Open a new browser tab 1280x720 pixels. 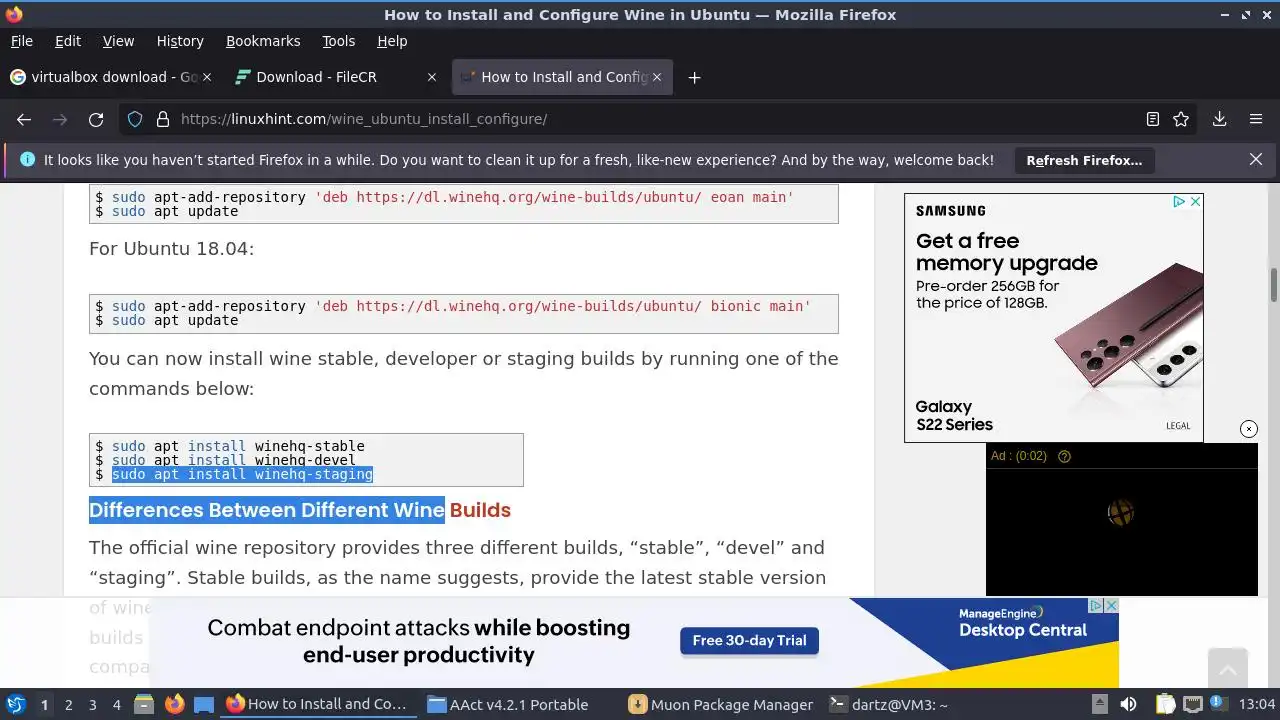[x=694, y=77]
